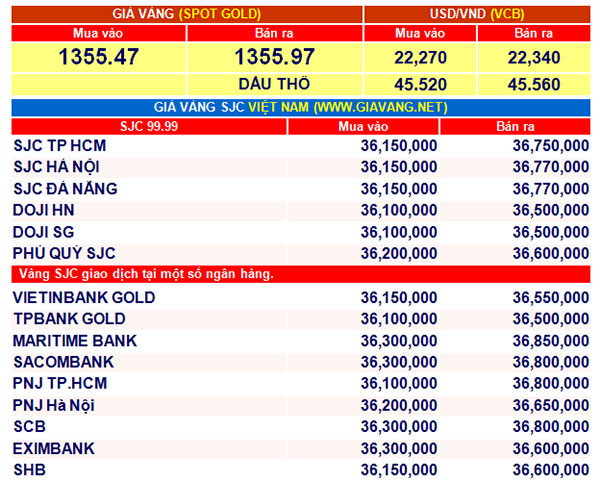Click the SJC TP HCM row label

coord(60,146)
